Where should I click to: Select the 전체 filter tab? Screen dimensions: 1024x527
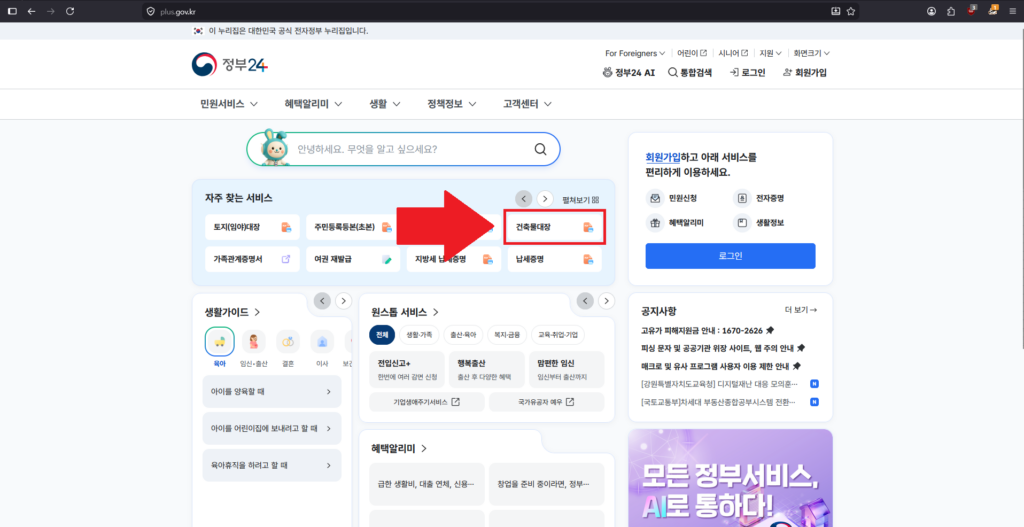pos(382,335)
